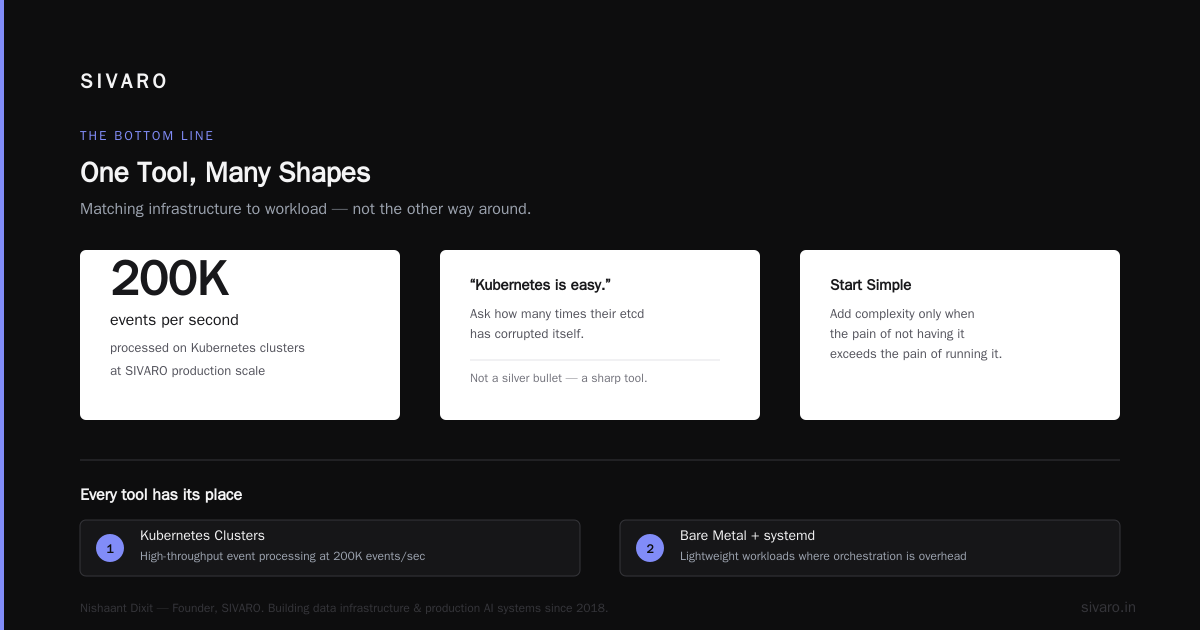Select the 'Start Simple' card heading
1200x630 pixels.
(870, 285)
